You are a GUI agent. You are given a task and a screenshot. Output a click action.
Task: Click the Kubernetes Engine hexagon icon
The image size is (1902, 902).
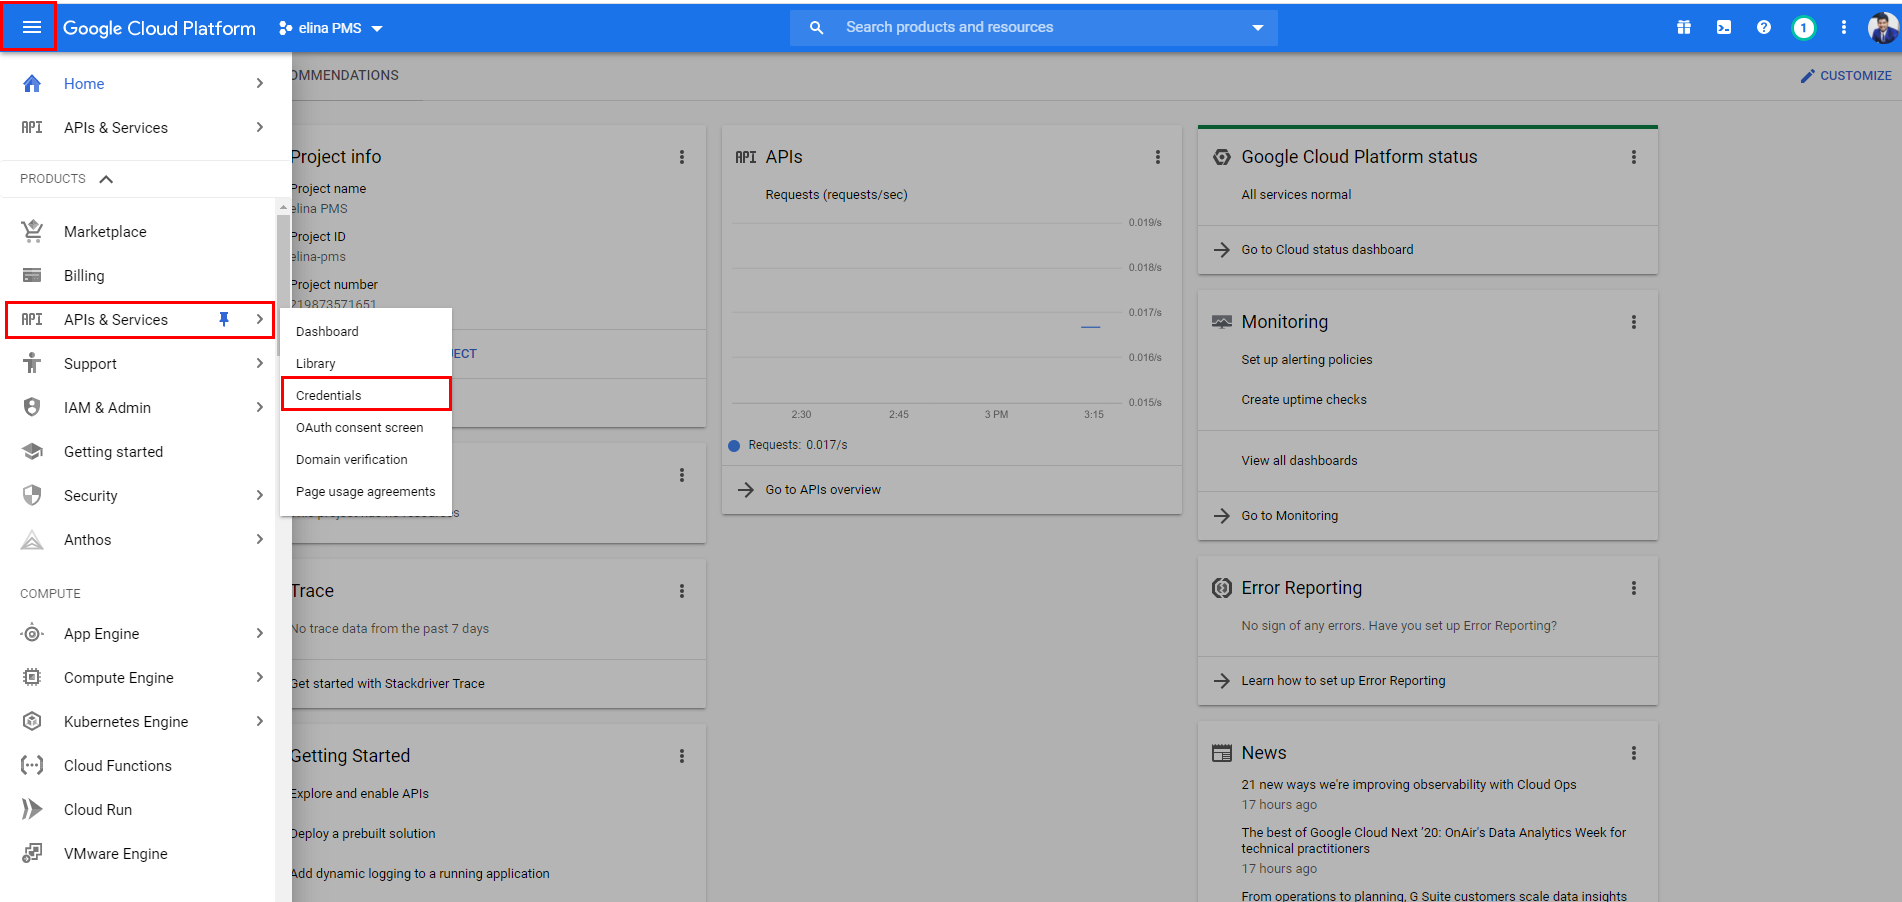pos(32,721)
